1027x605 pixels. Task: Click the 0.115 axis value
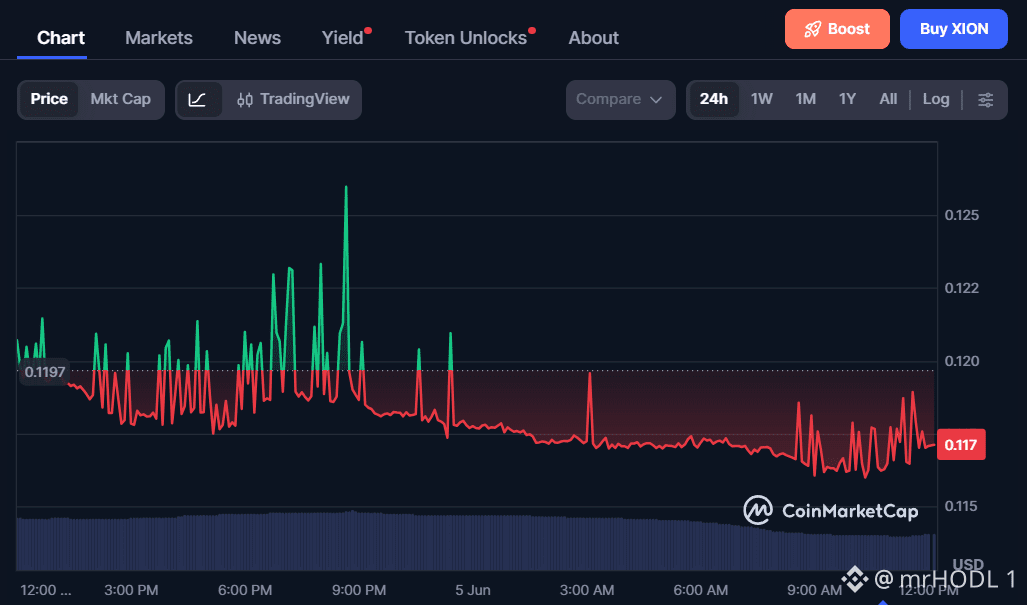(961, 506)
